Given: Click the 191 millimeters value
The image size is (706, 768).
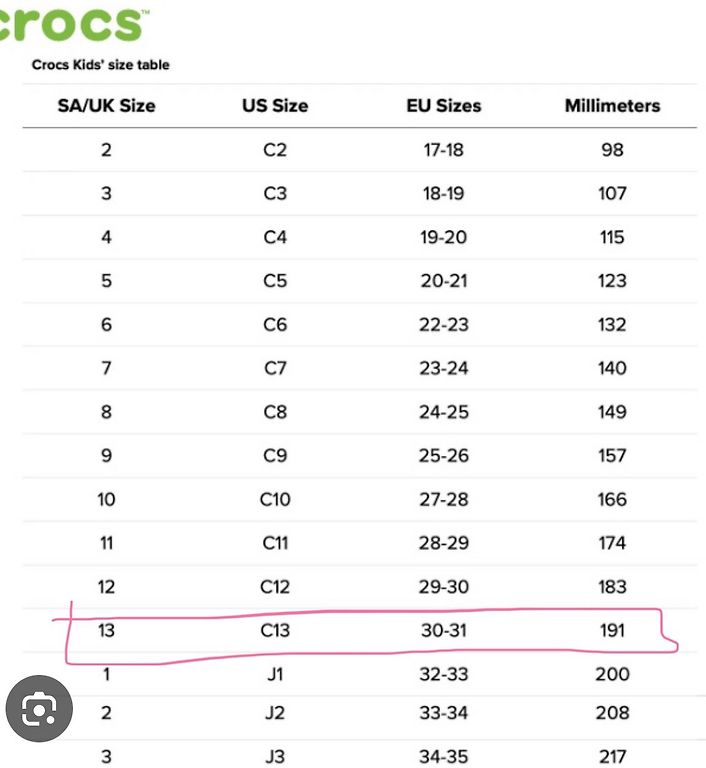Looking at the screenshot, I should pos(612,630).
